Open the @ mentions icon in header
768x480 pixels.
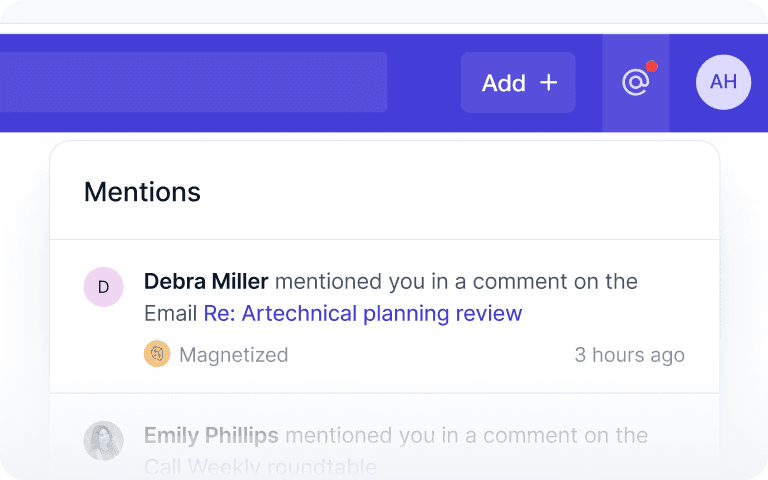[x=635, y=83]
